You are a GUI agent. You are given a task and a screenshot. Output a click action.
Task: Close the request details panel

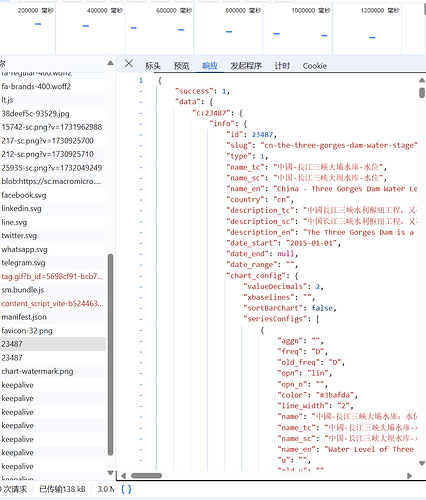pos(129,63)
